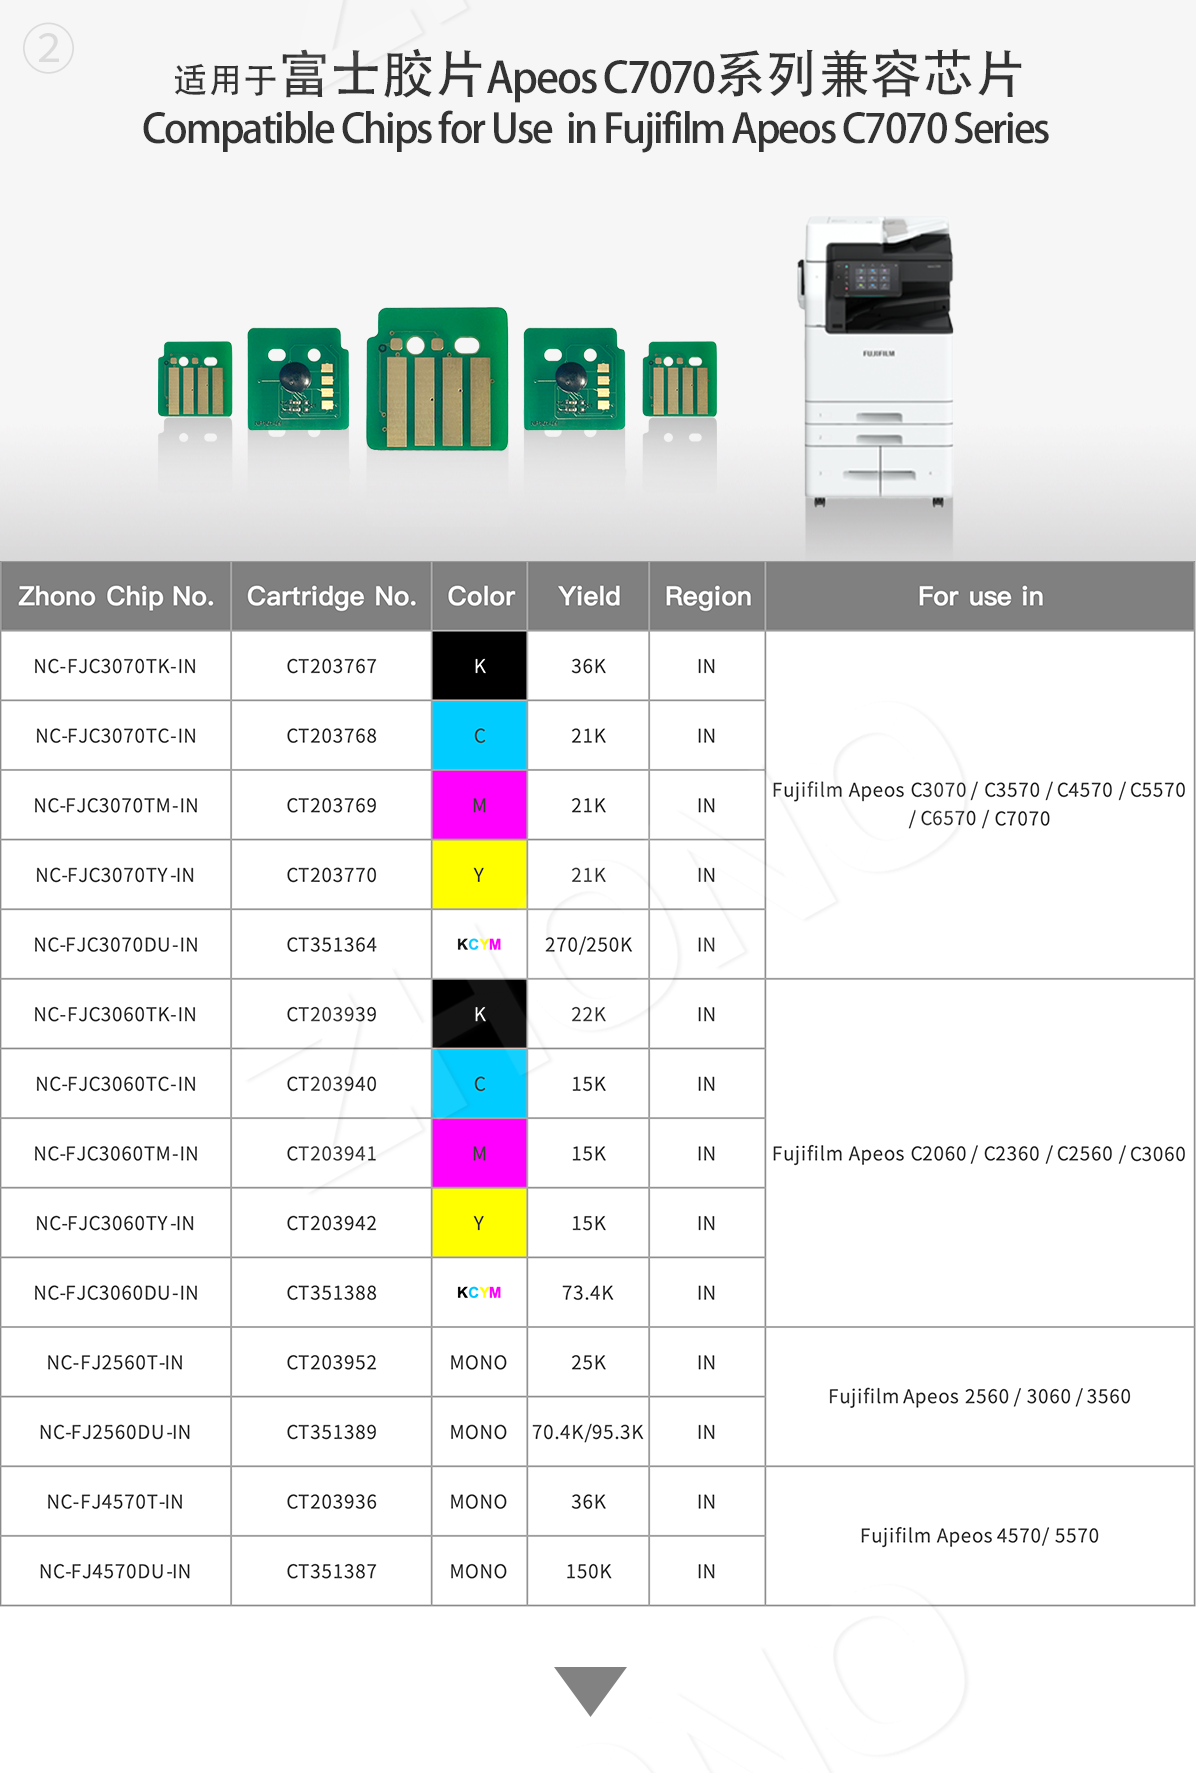1196x1773 pixels.
Task: Click the 150K yield value
Action: pyautogui.click(x=588, y=1571)
